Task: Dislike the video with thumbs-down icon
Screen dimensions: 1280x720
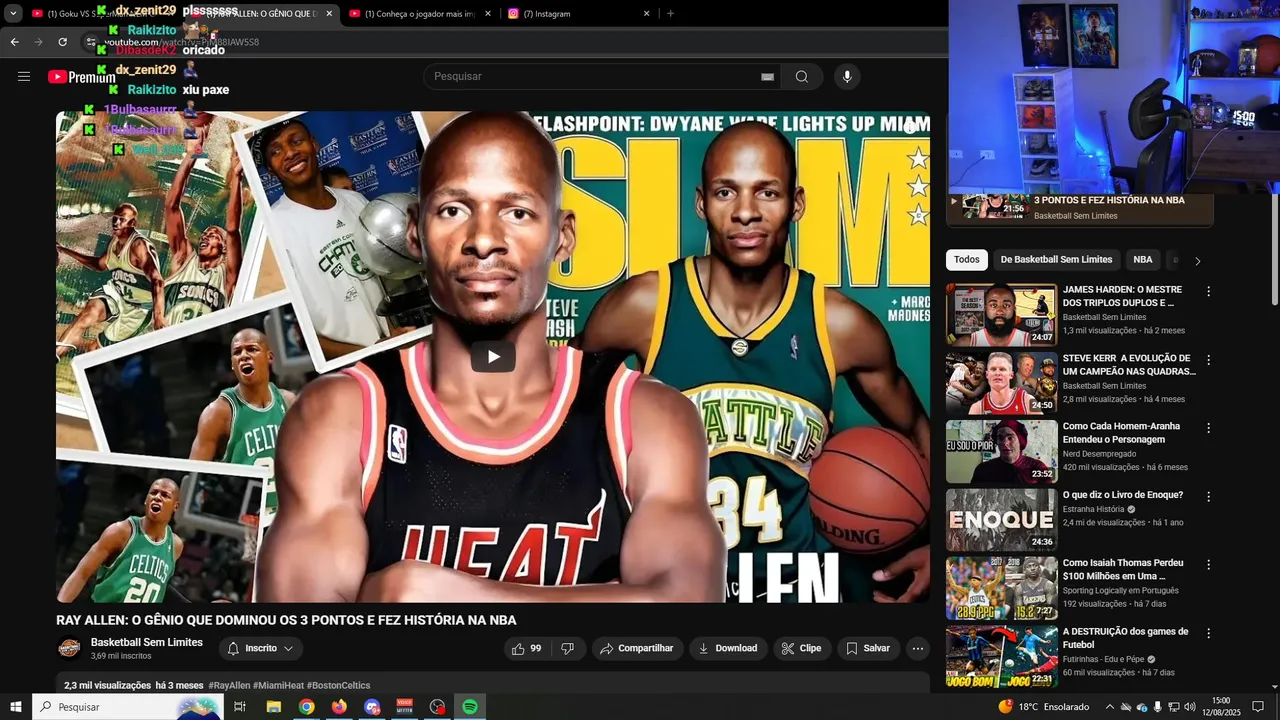Action: (x=567, y=648)
